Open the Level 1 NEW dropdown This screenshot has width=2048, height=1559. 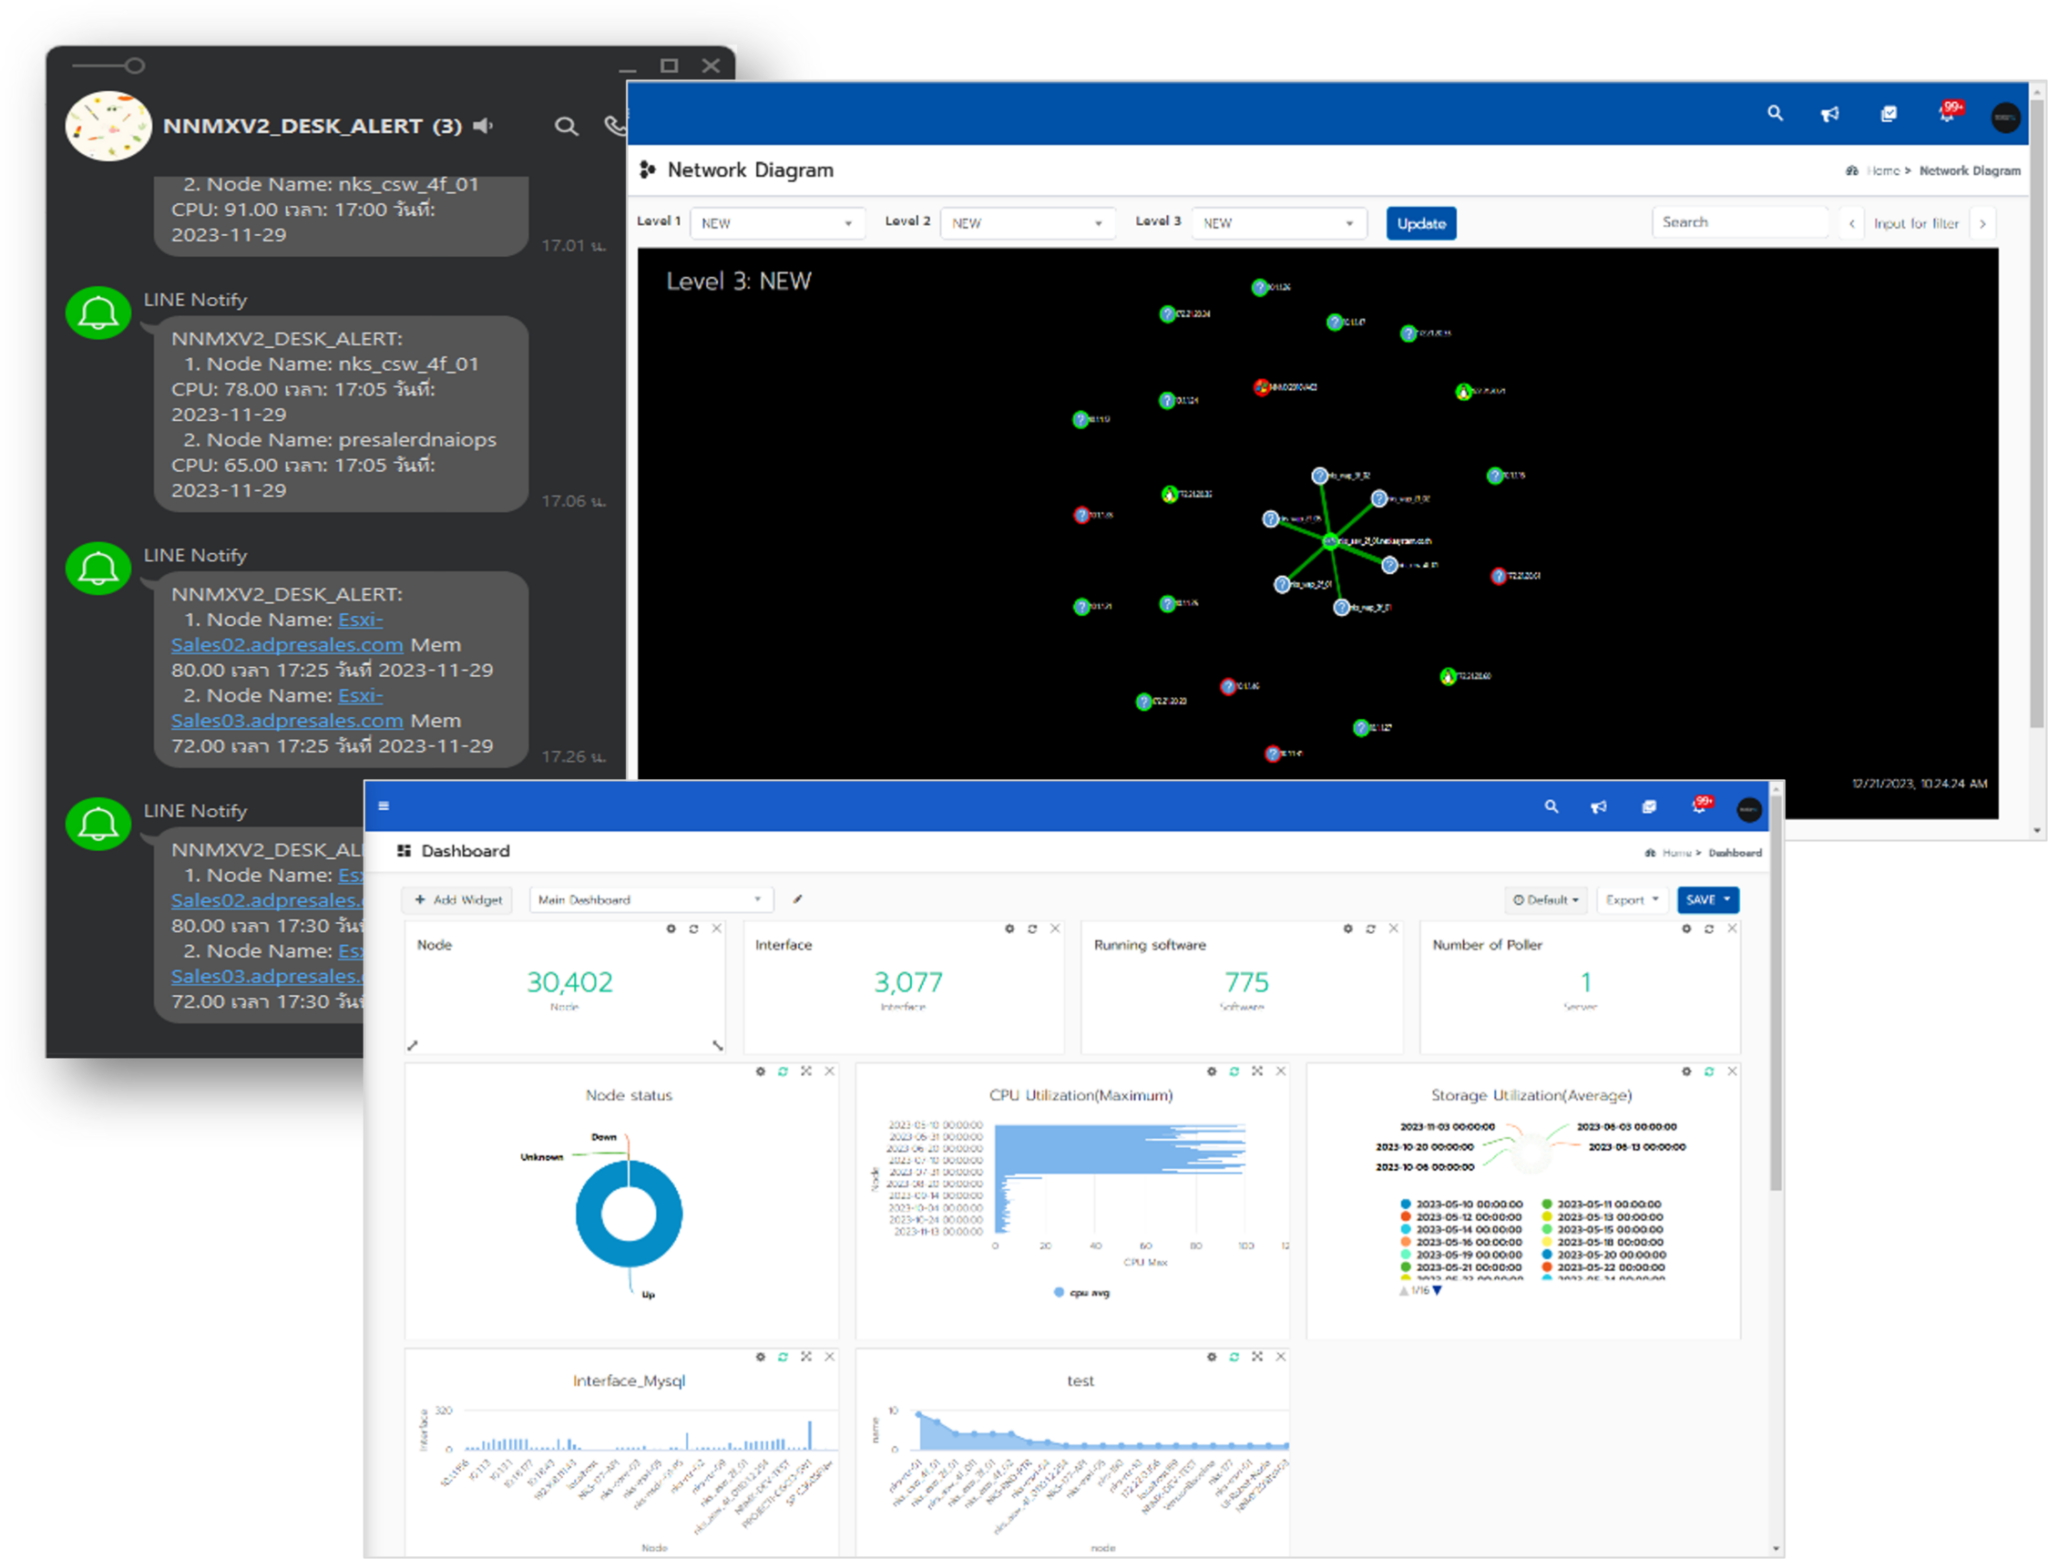click(x=777, y=222)
